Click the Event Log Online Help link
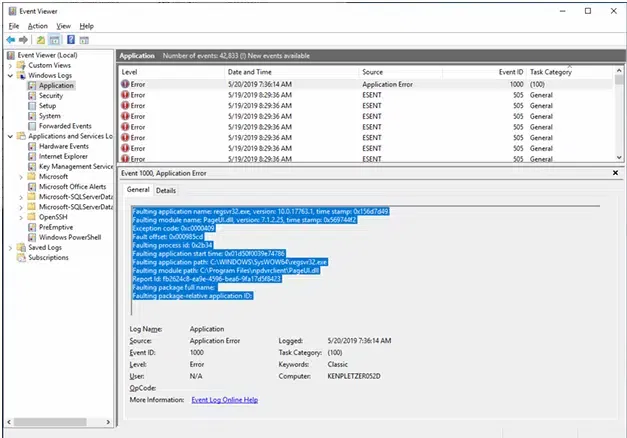Image resolution: width=627 pixels, height=438 pixels. coord(224,399)
